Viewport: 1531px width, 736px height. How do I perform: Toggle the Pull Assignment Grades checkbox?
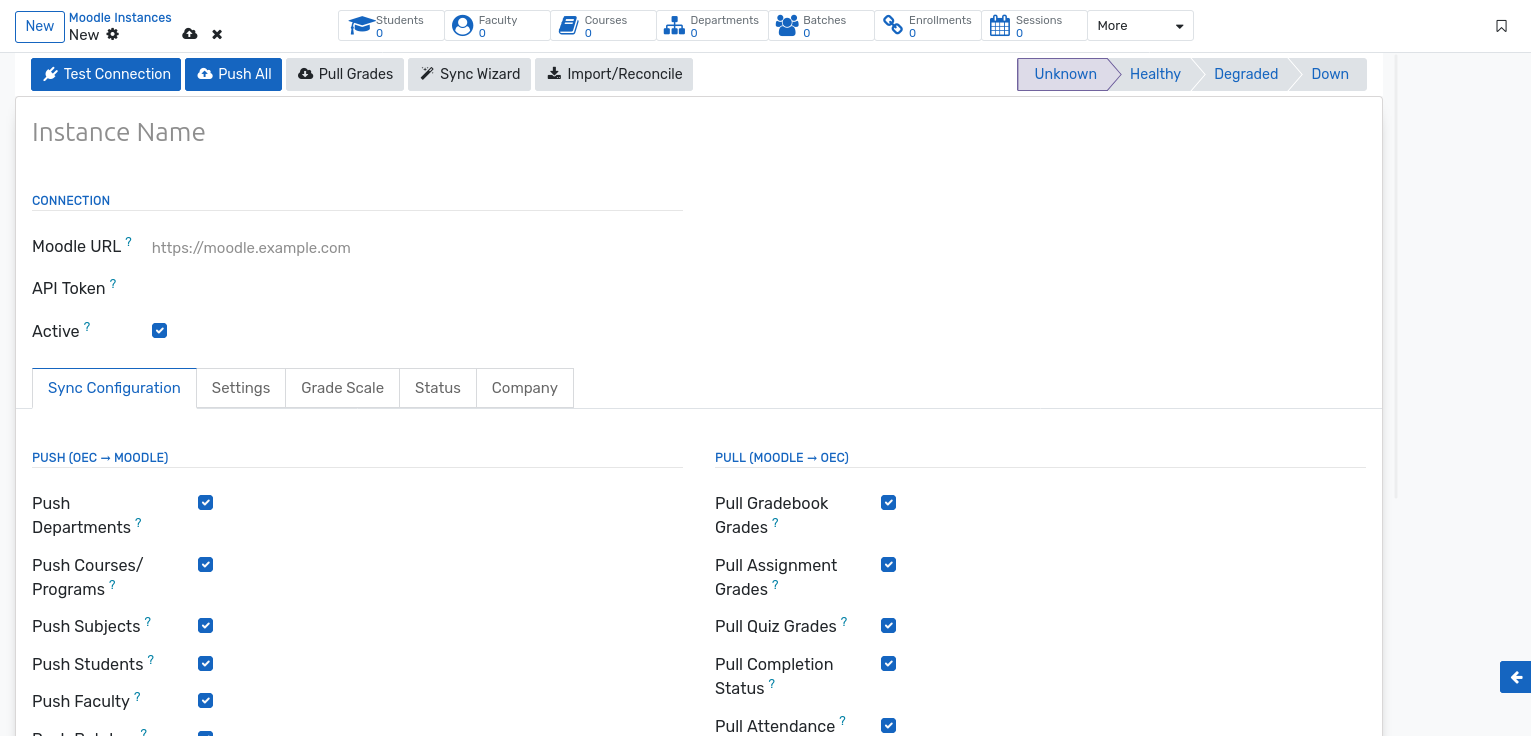click(888, 564)
